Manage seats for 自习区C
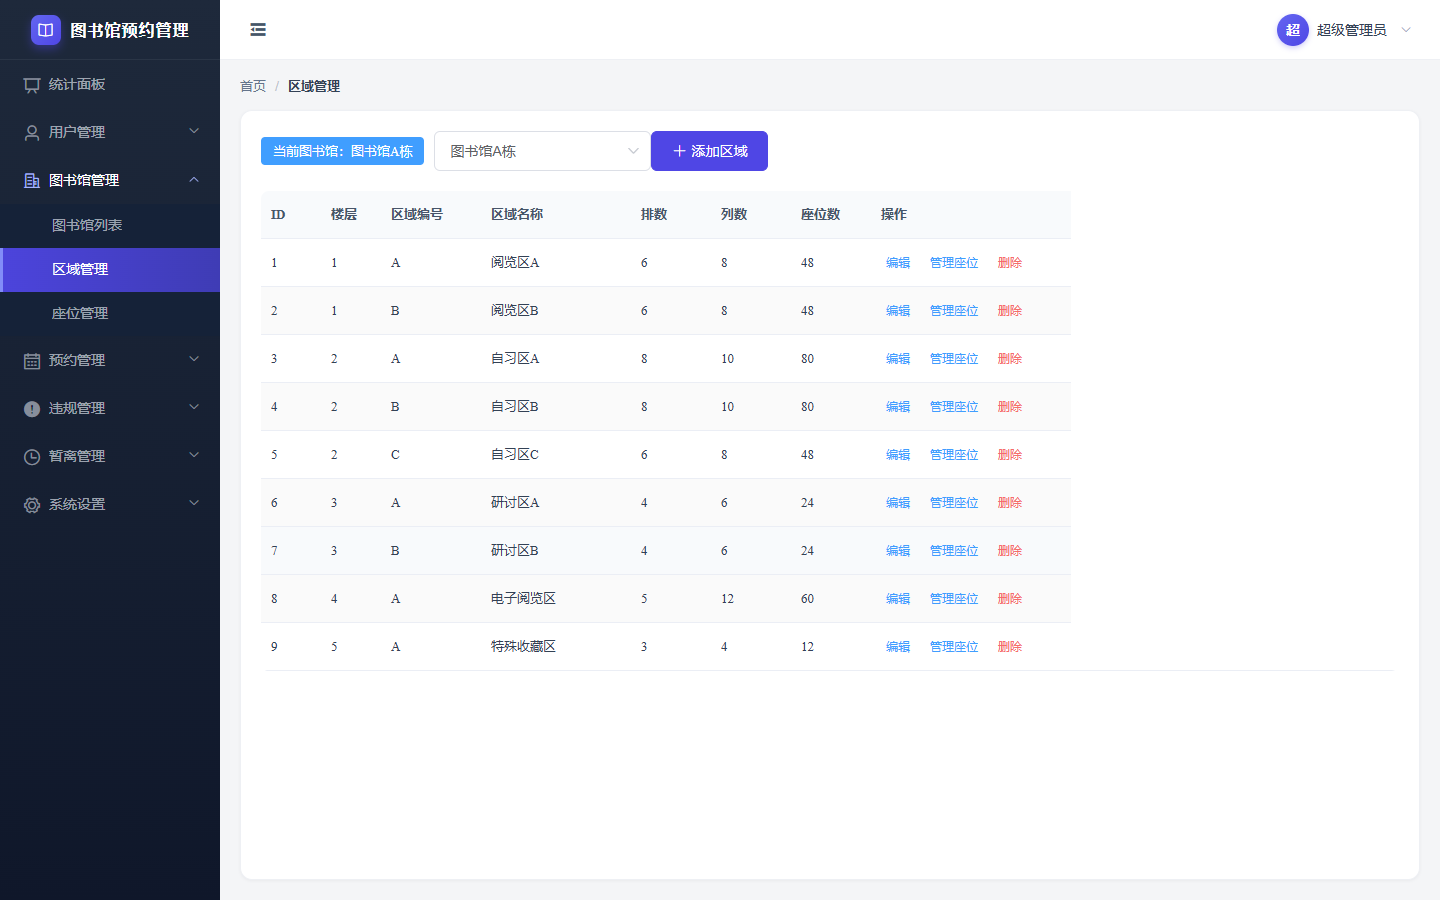The width and height of the screenshot is (1440, 900). [x=954, y=455]
